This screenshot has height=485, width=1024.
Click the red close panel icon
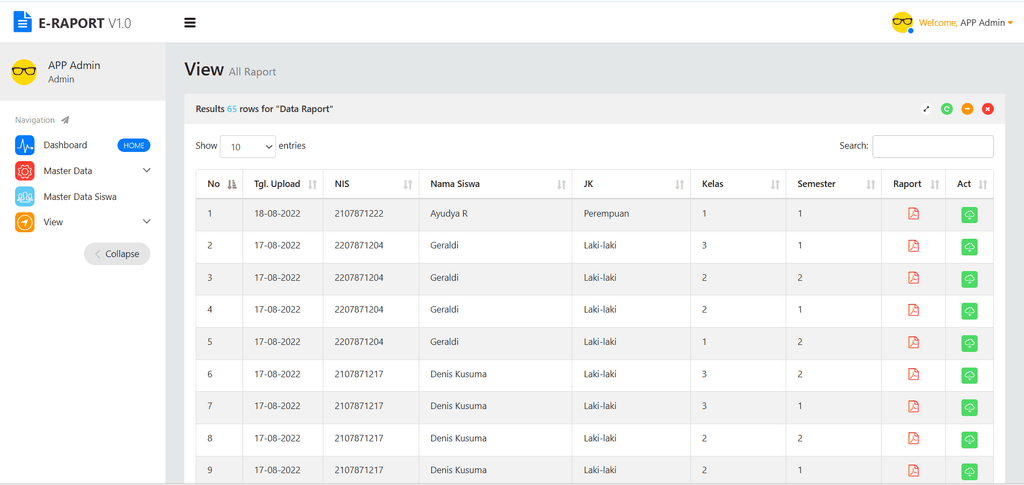[987, 109]
